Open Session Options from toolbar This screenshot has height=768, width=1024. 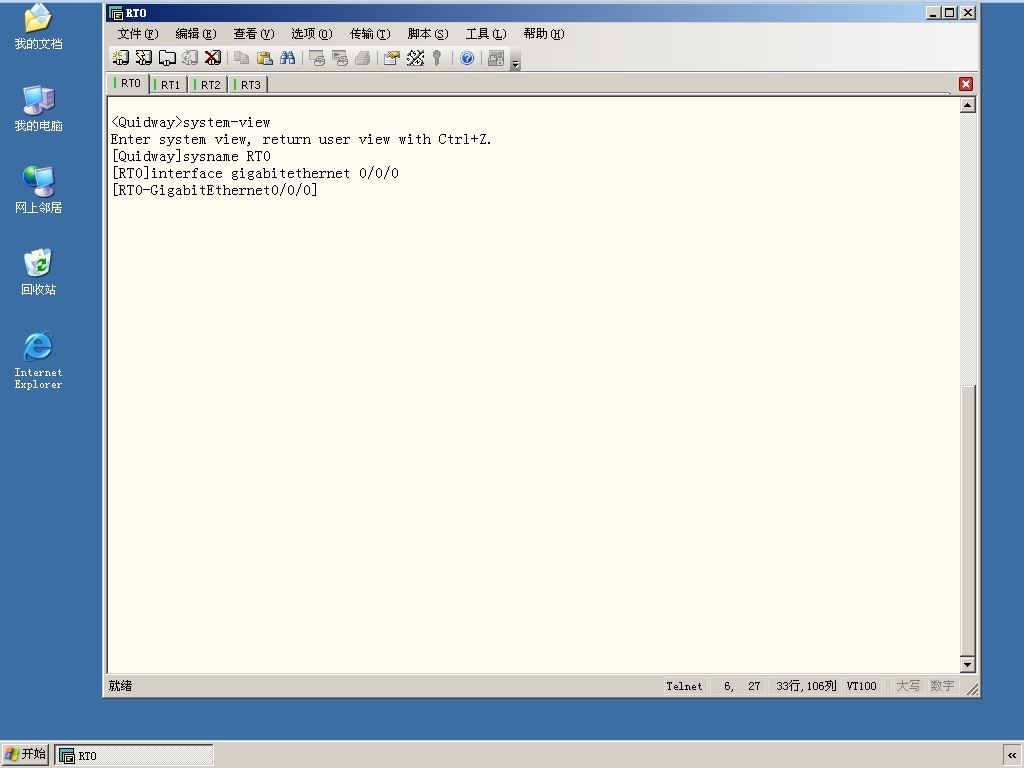coord(392,58)
